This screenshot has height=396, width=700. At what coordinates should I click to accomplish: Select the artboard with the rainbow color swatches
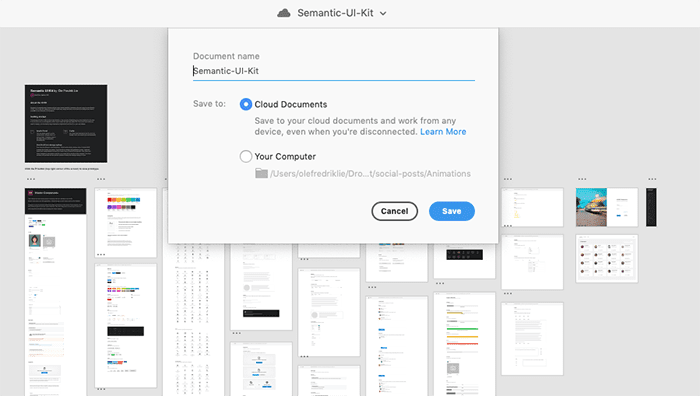click(125, 223)
